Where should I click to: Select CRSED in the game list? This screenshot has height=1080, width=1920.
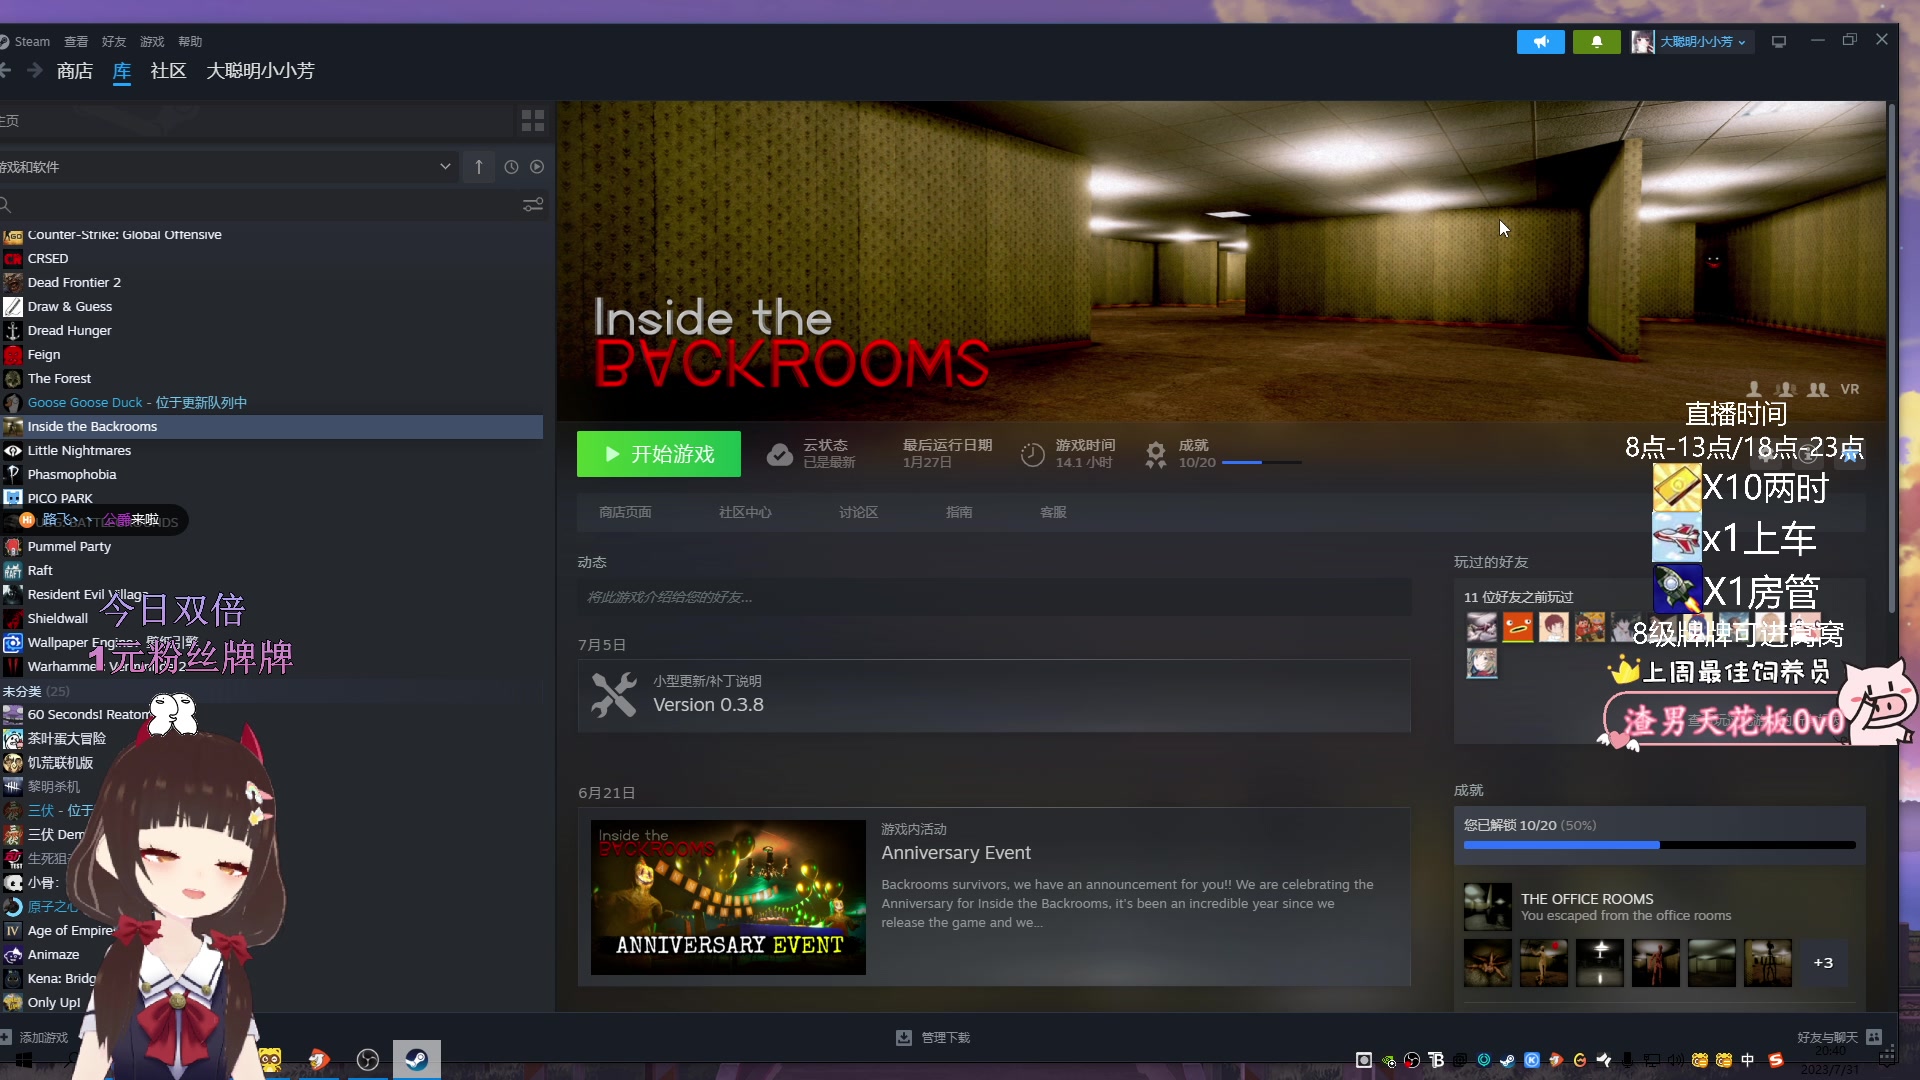pyautogui.click(x=271, y=259)
